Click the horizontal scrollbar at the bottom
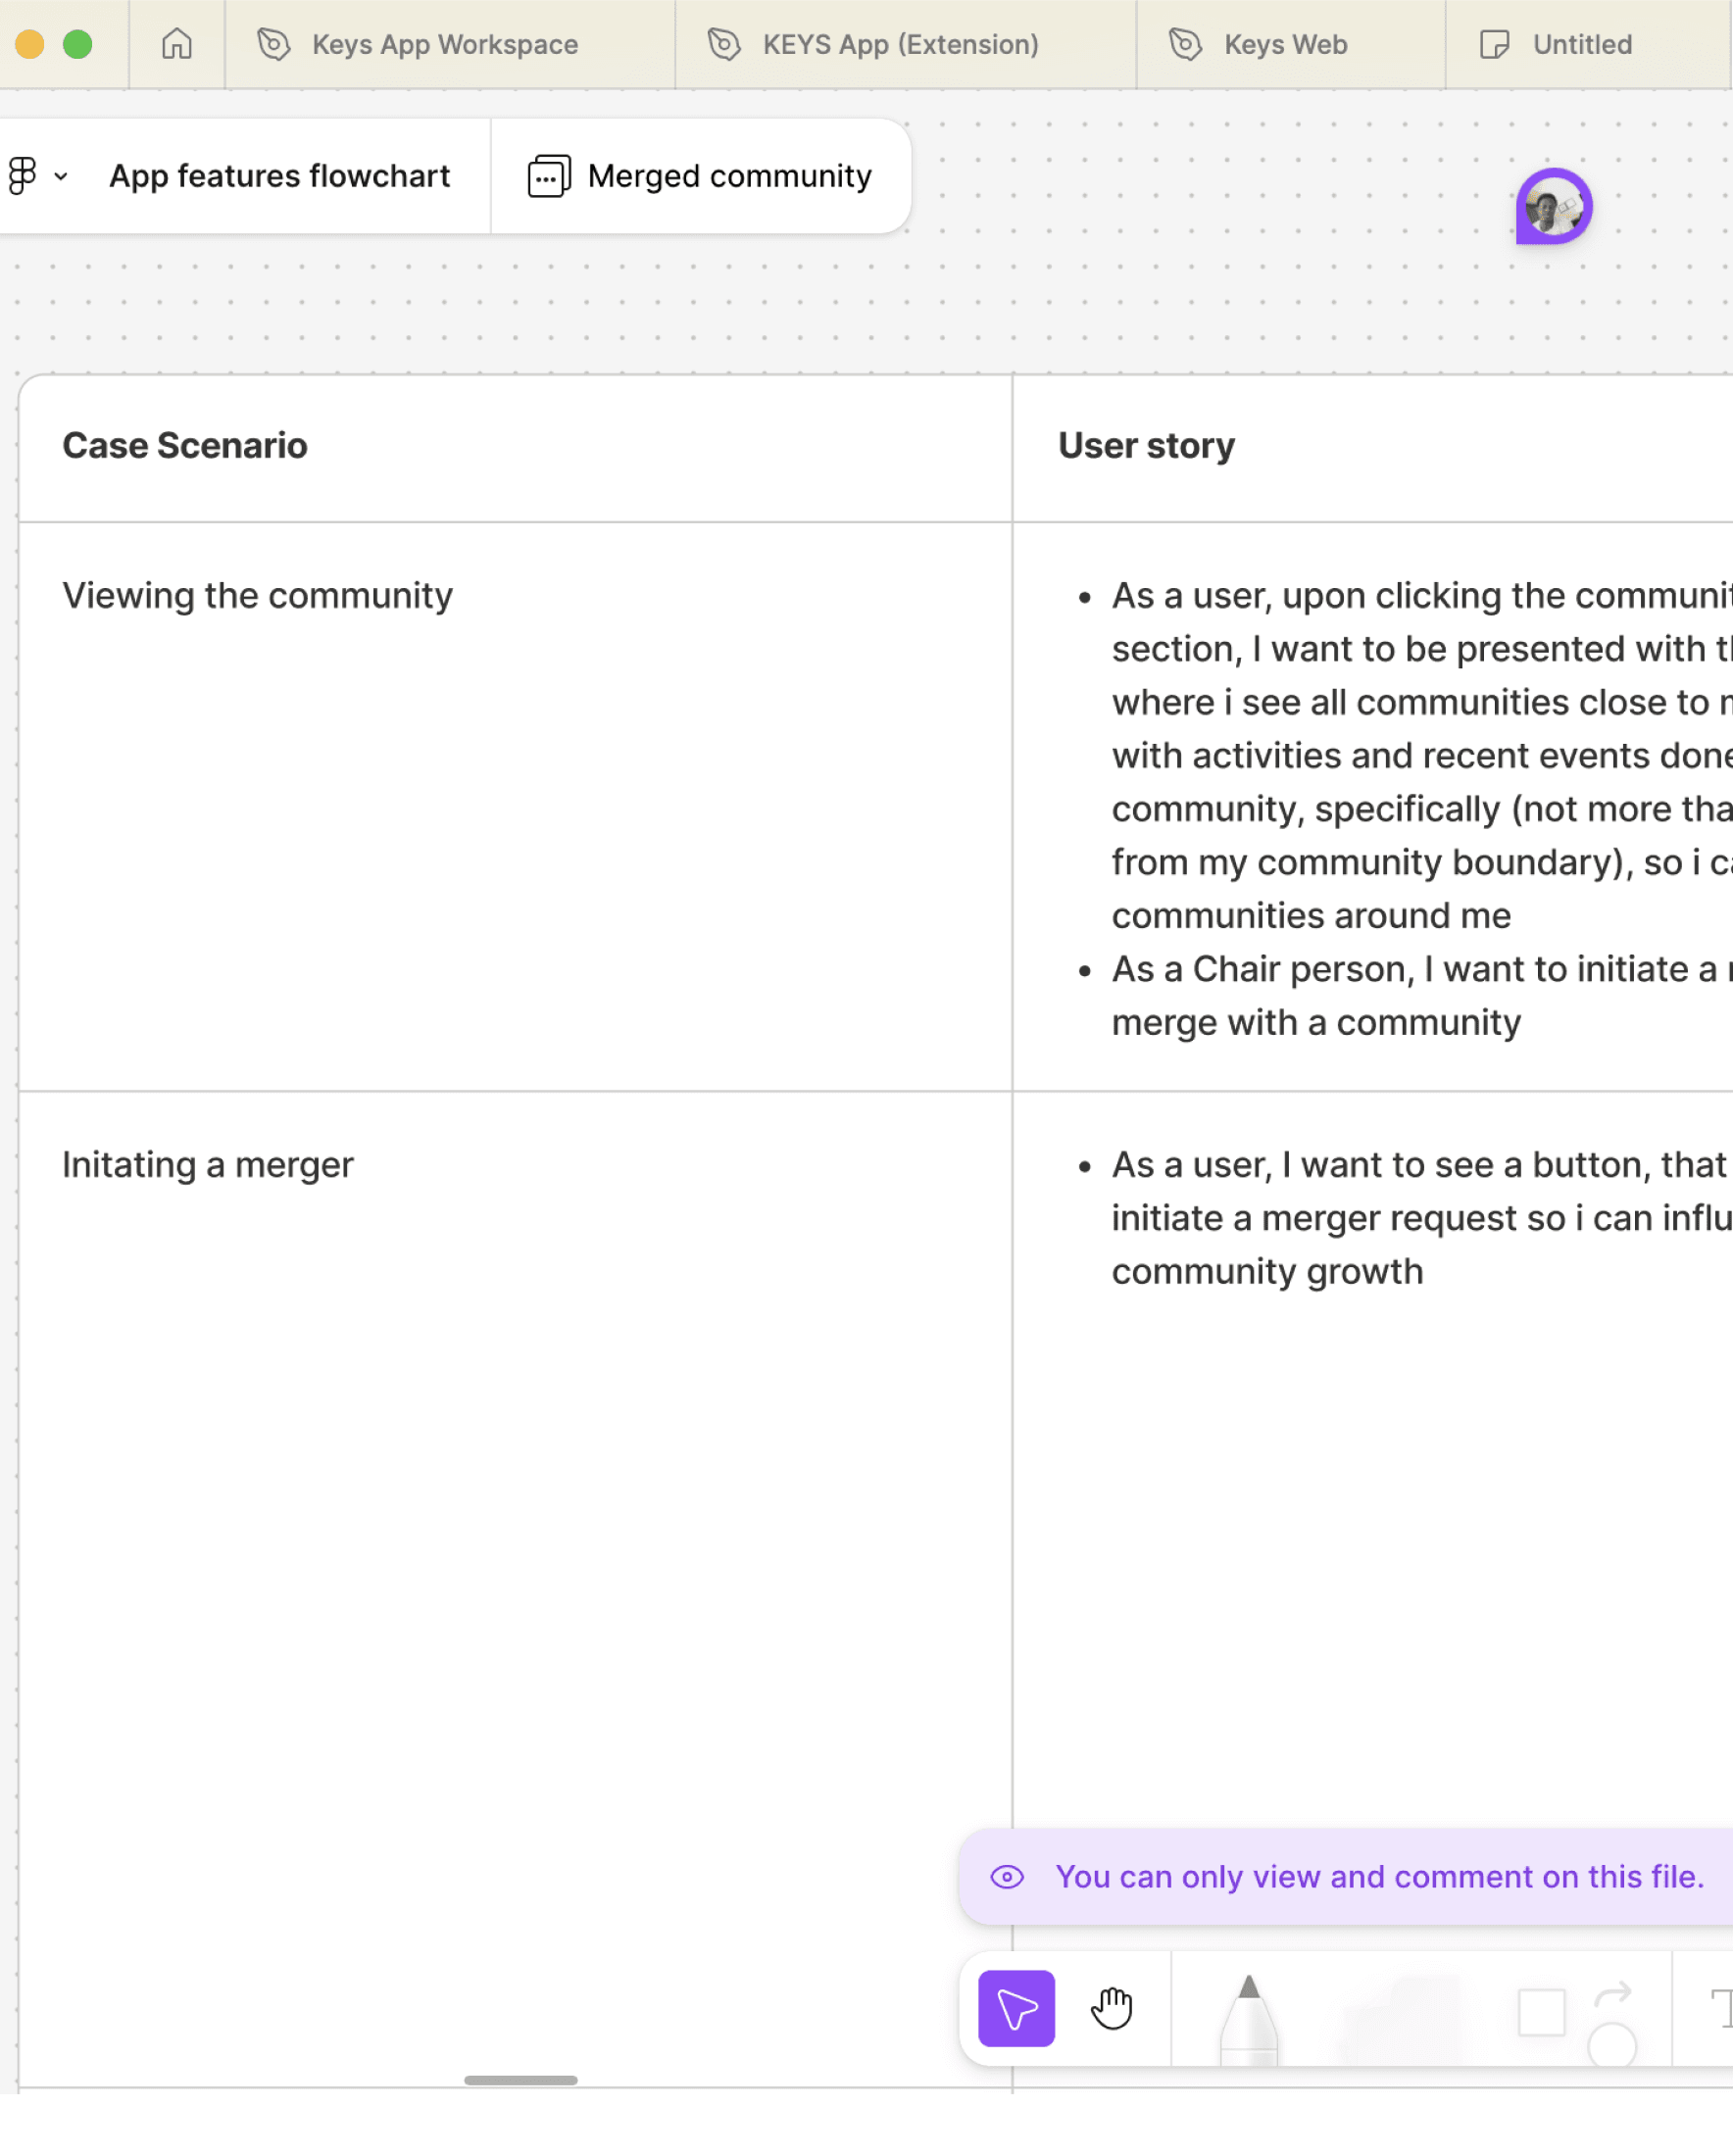1733x2156 pixels. click(520, 2080)
